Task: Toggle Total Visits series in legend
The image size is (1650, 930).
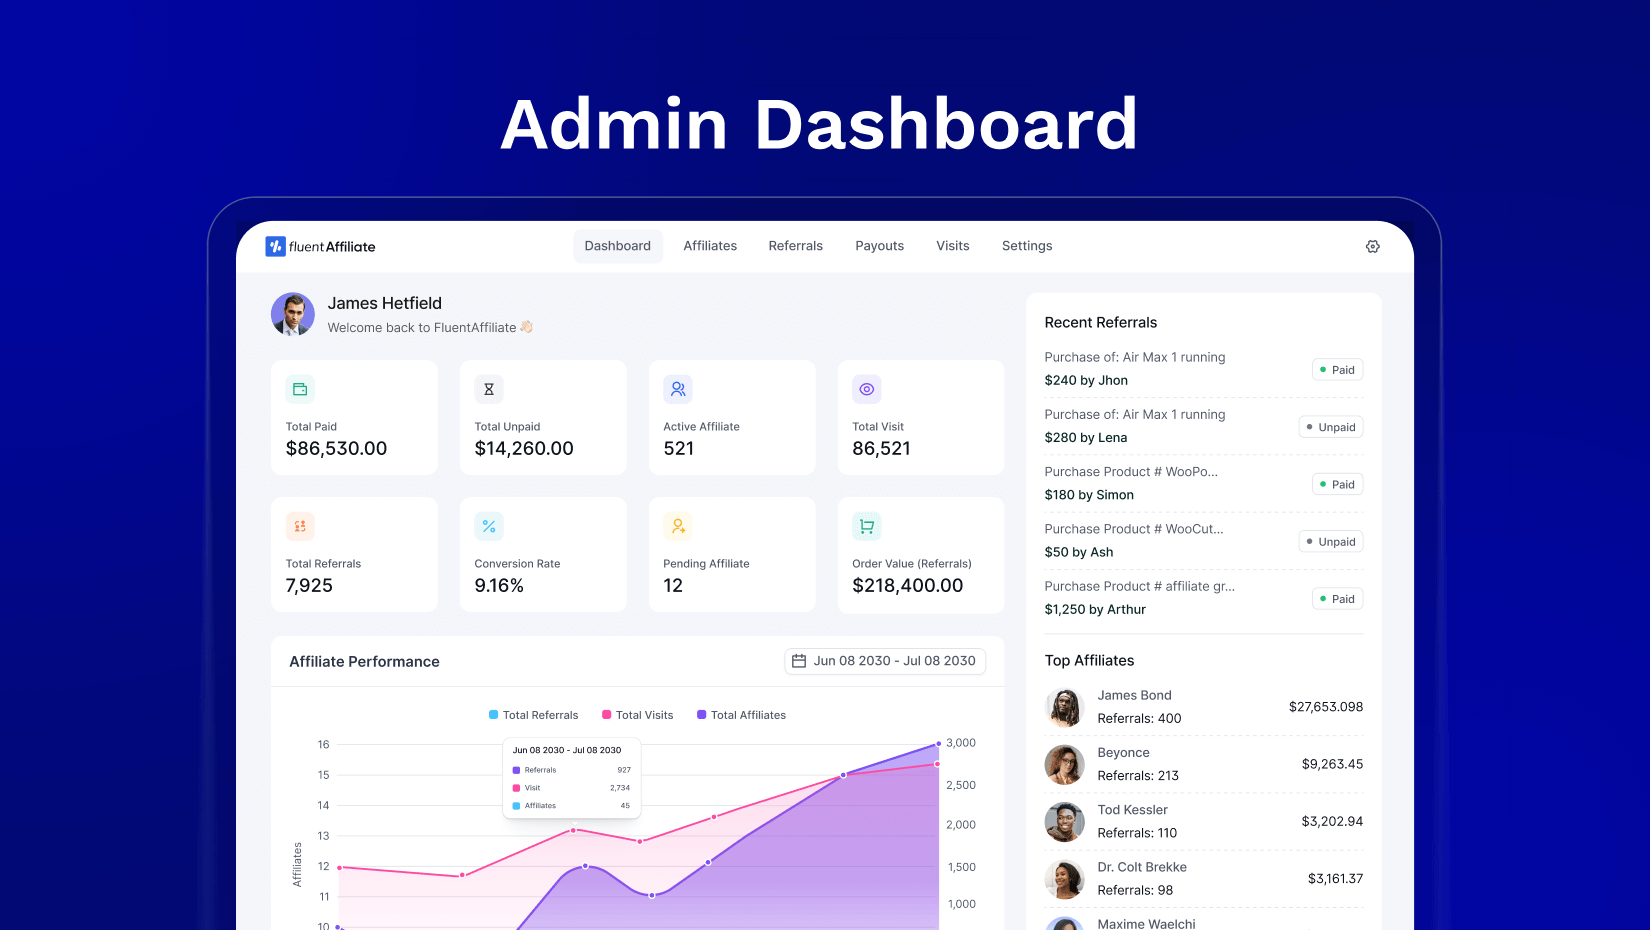Action: [x=637, y=715]
